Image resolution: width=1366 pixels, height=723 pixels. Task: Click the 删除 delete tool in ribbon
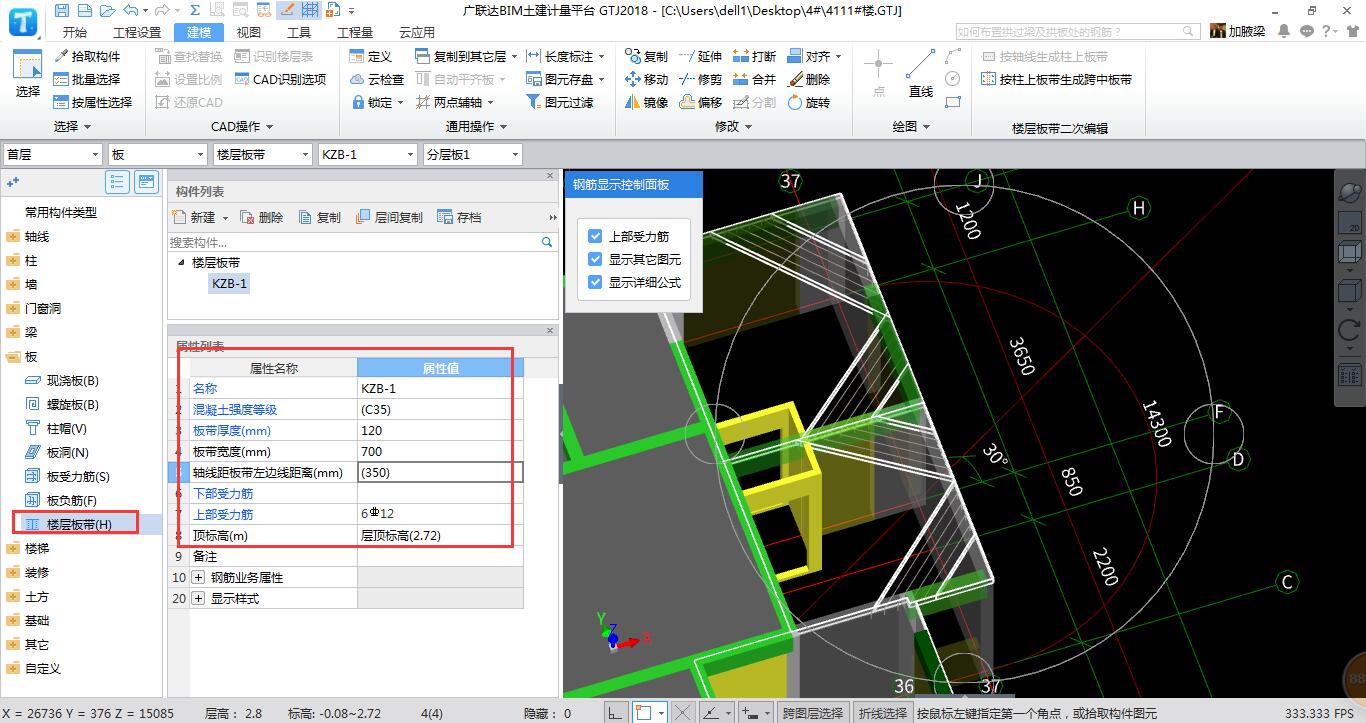click(809, 79)
